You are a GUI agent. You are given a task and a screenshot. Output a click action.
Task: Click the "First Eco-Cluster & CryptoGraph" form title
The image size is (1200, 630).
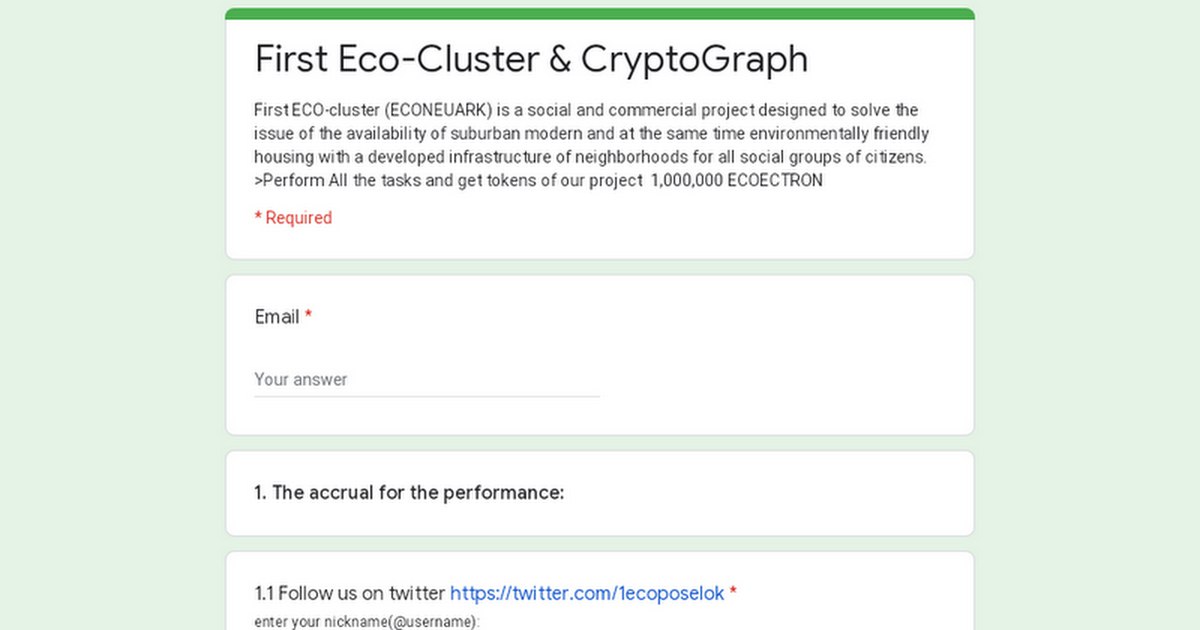[x=531, y=59]
